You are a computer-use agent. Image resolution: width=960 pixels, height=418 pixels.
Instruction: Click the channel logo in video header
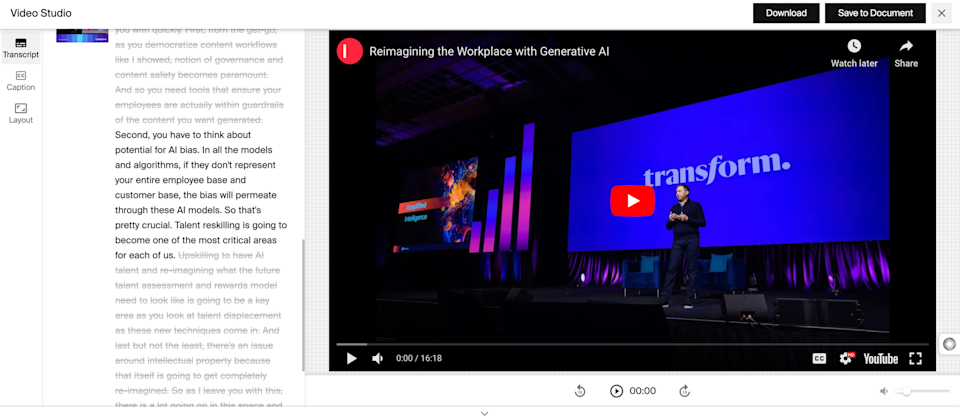point(350,51)
